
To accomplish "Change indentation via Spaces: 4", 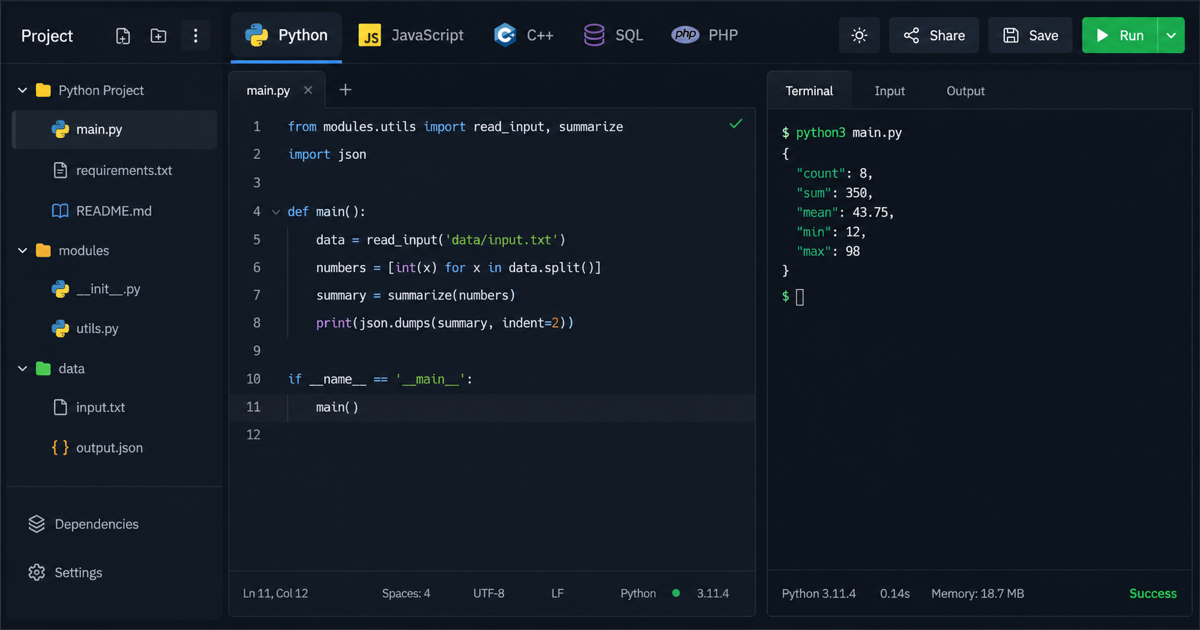I will [x=406, y=593].
